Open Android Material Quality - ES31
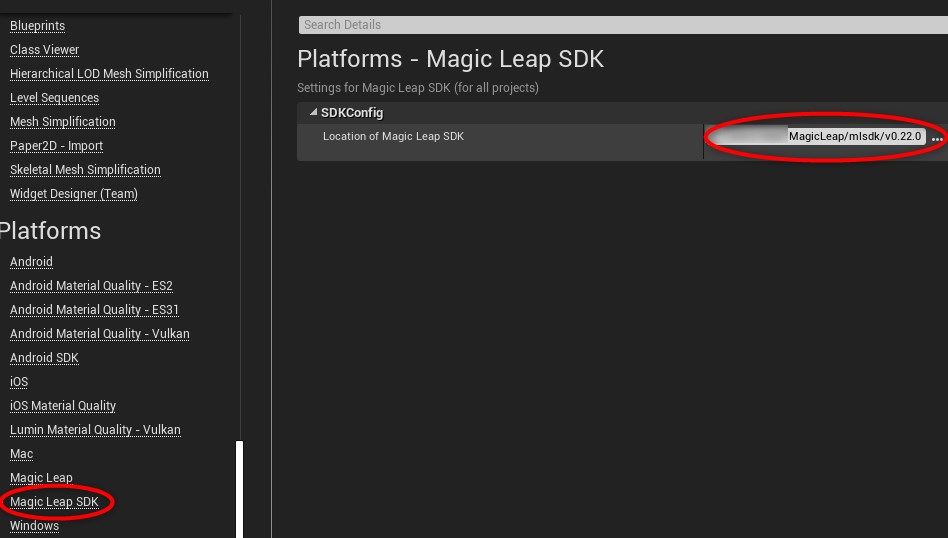 coord(94,310)
